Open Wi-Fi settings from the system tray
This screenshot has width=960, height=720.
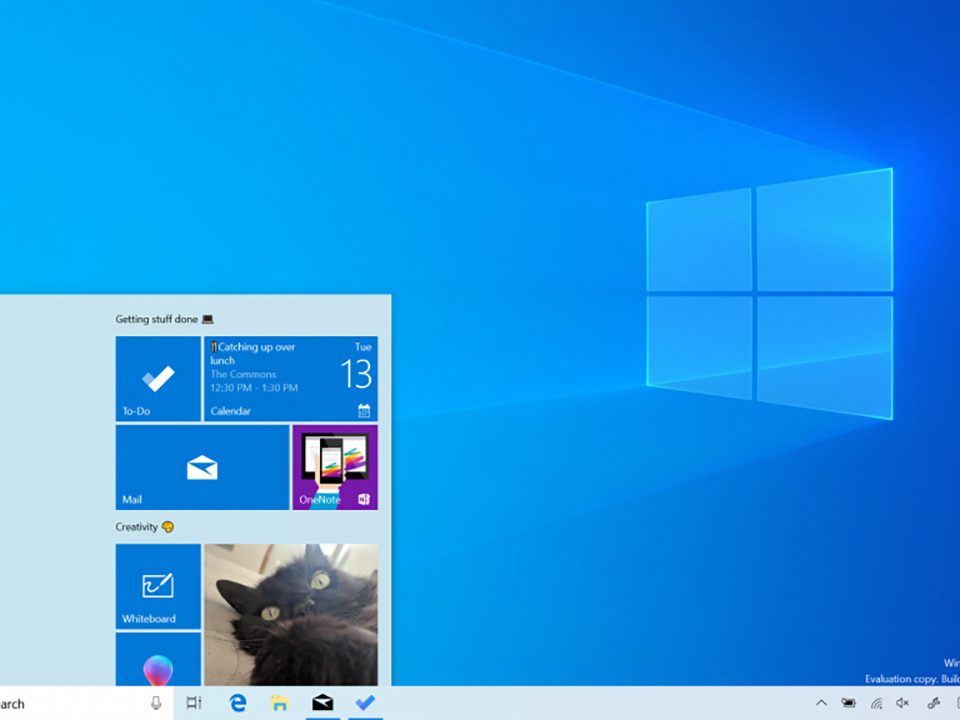click(x=876, y=703)
